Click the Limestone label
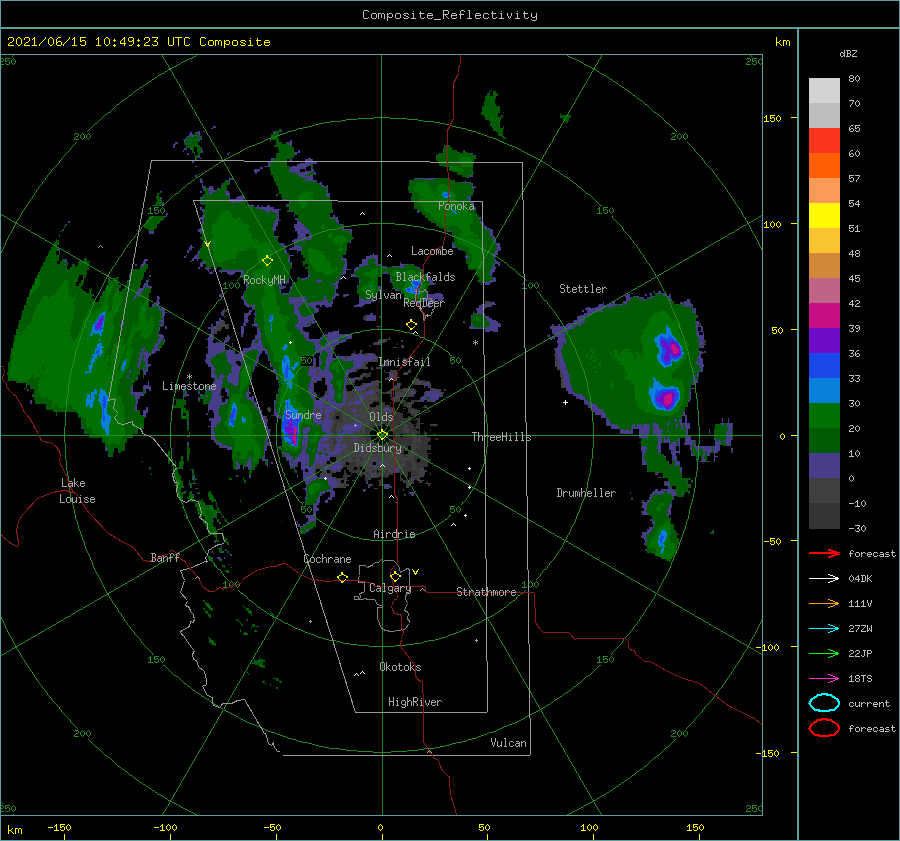 189,386
